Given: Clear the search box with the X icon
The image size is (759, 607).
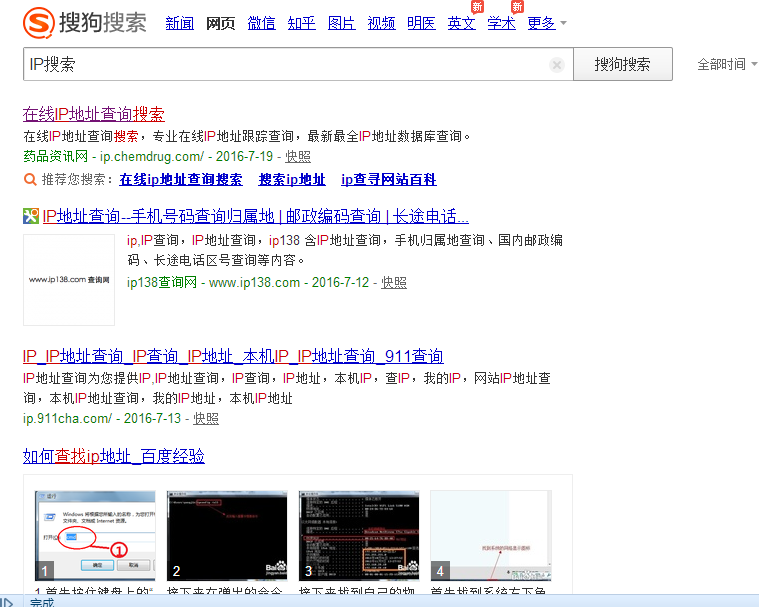Looking at the screenshot, I should point(557,64).
